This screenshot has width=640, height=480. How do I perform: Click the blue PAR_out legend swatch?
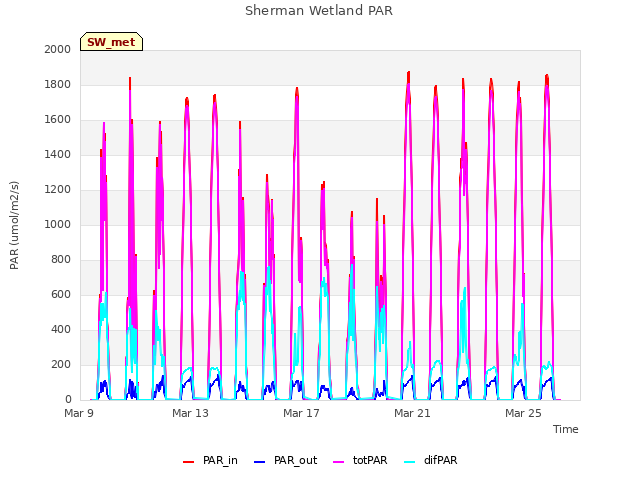260,462
